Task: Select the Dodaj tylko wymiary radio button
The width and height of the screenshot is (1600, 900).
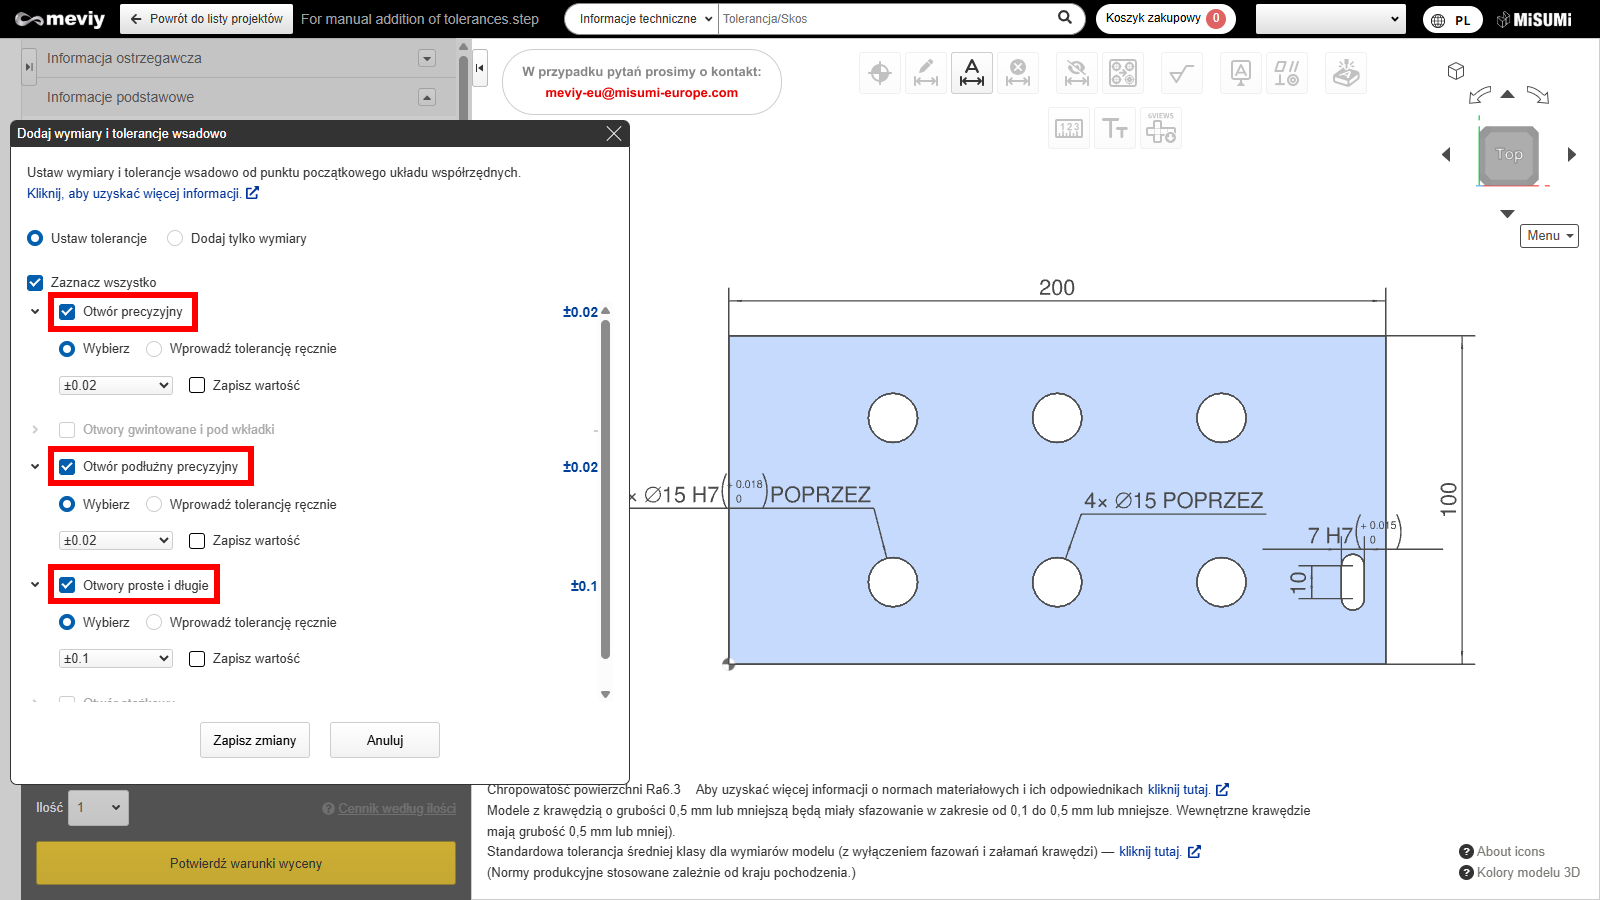Action: [175, 238]
